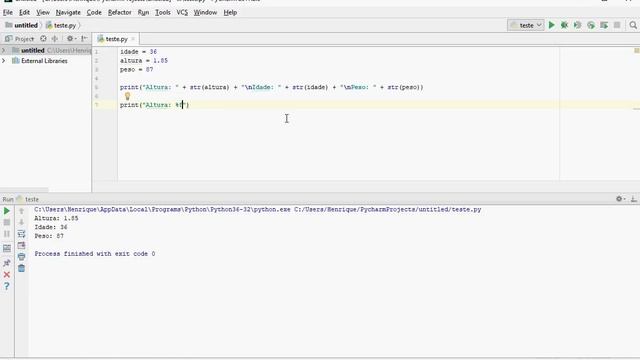
Task: Click the code line 'altura = 1.85'
Action: coord(144,61)
